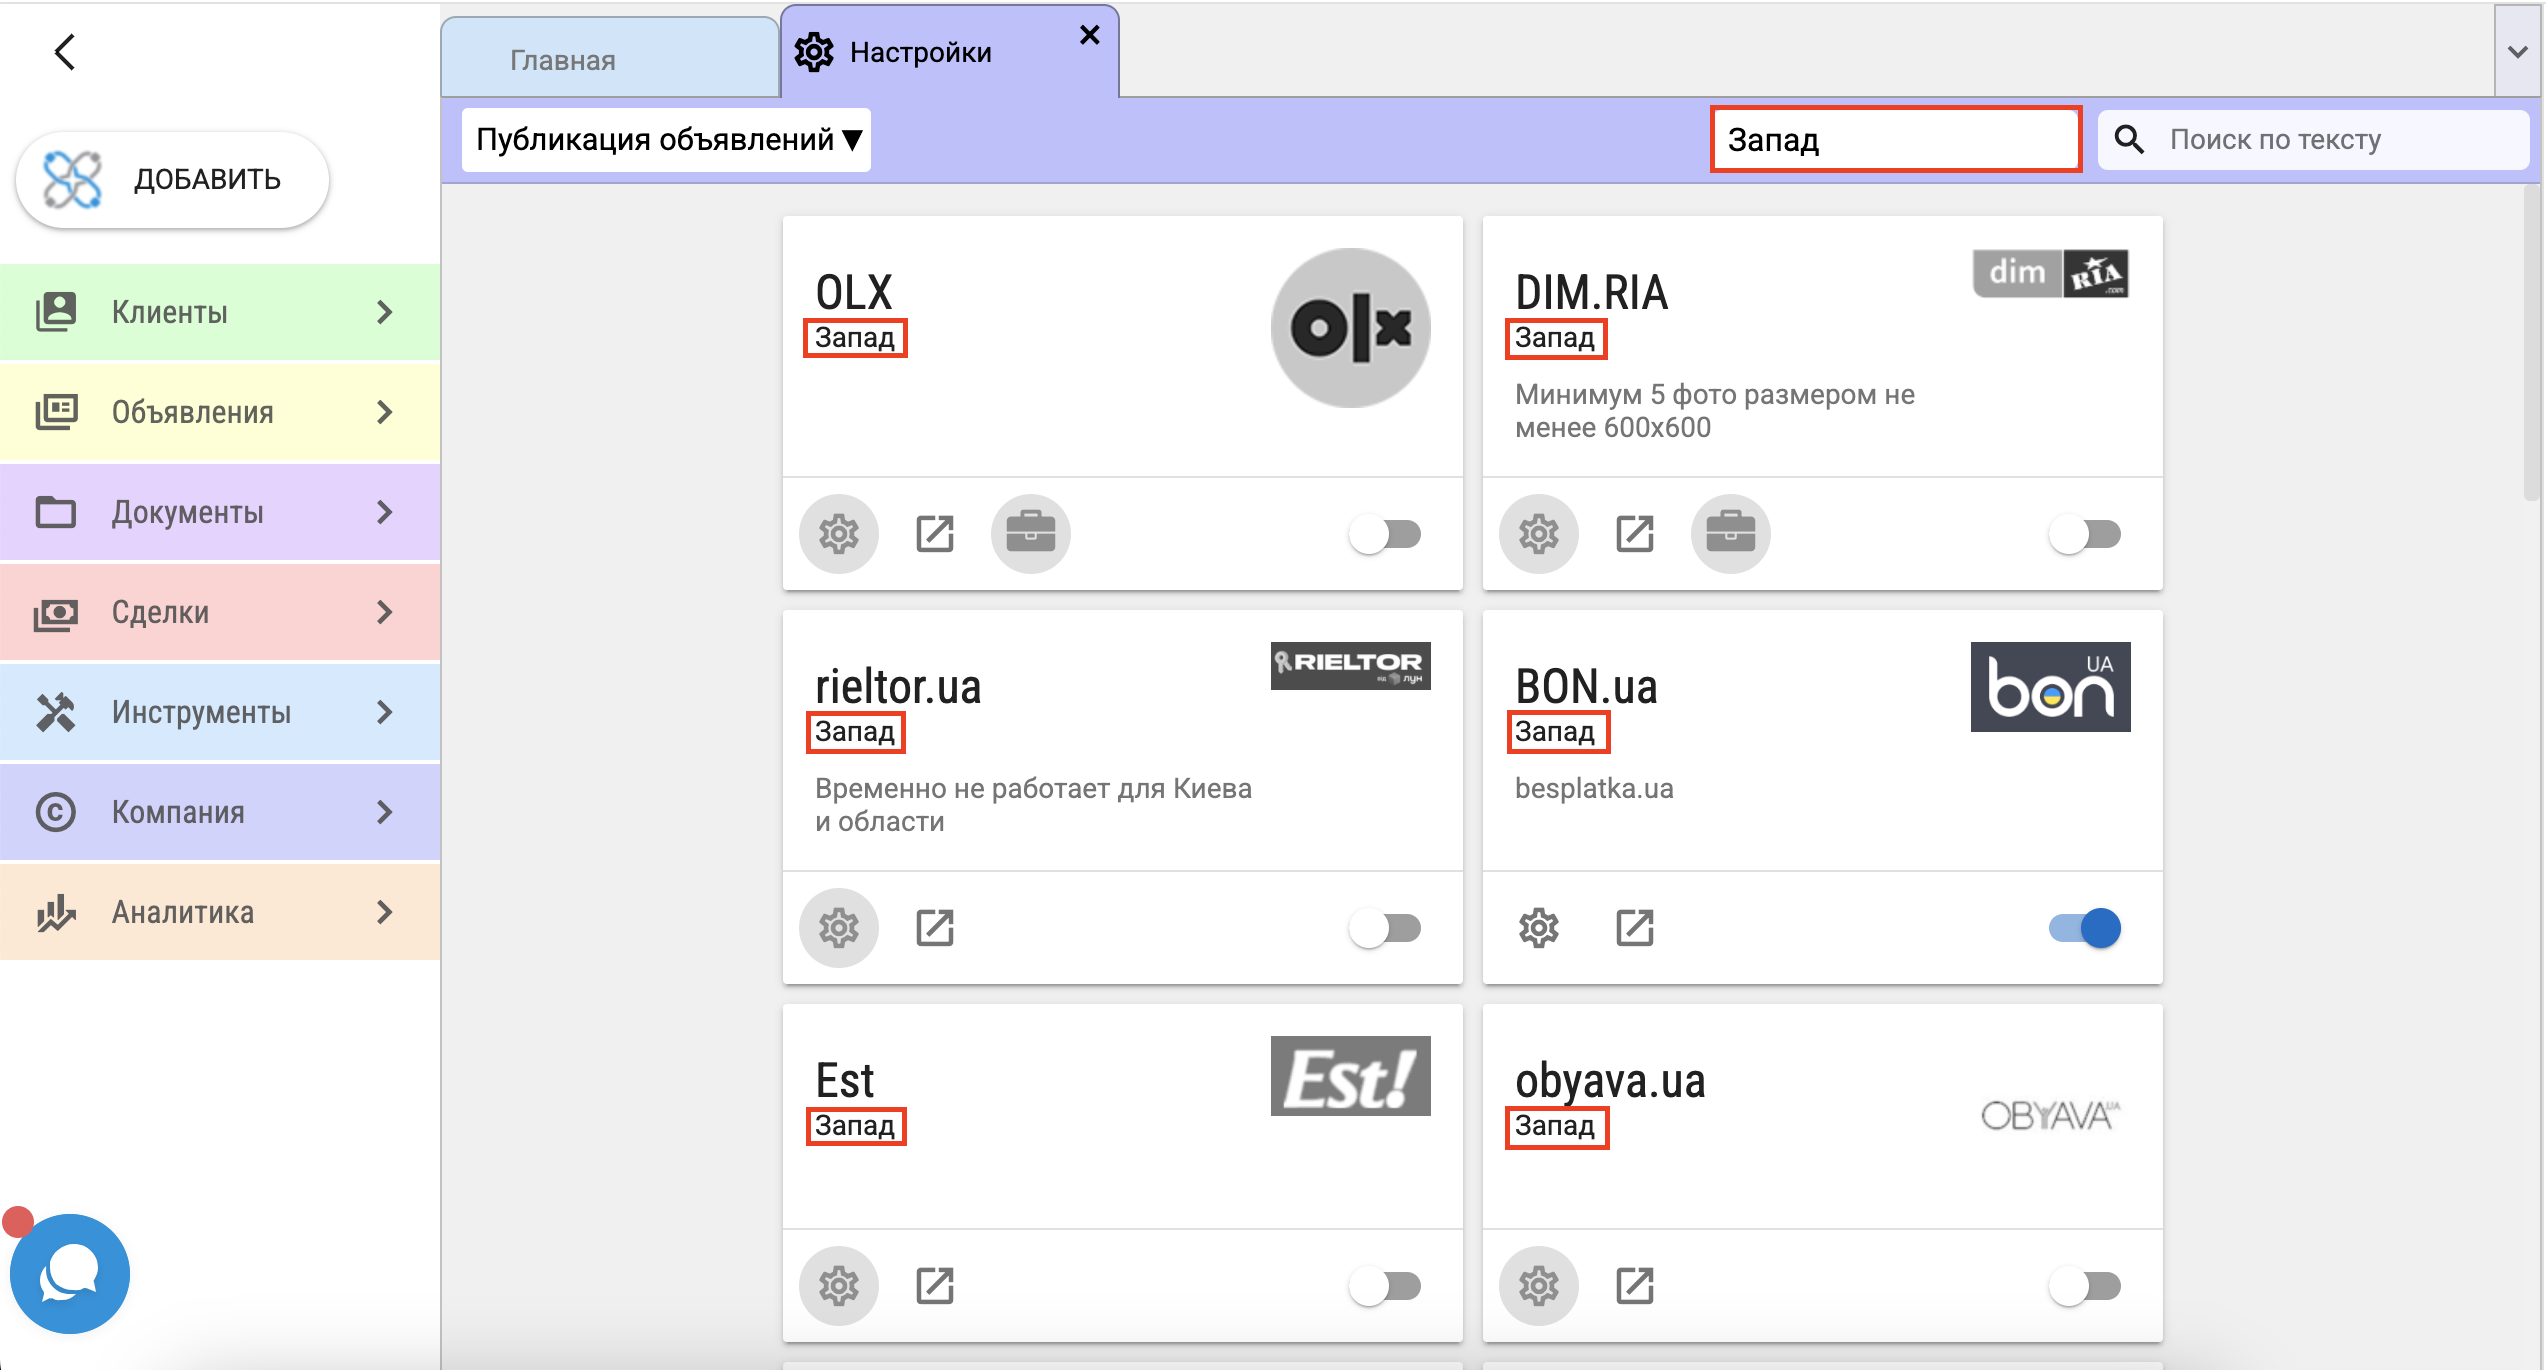Click the OLX briefcase icon
This screenshot has height=1370, width=2546.
(x=1030, y=534)
